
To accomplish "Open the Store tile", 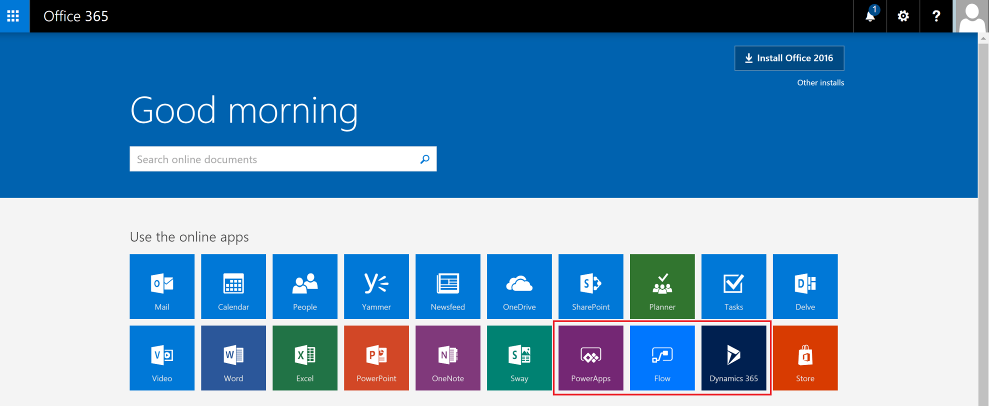I will (x=805, y=358).
